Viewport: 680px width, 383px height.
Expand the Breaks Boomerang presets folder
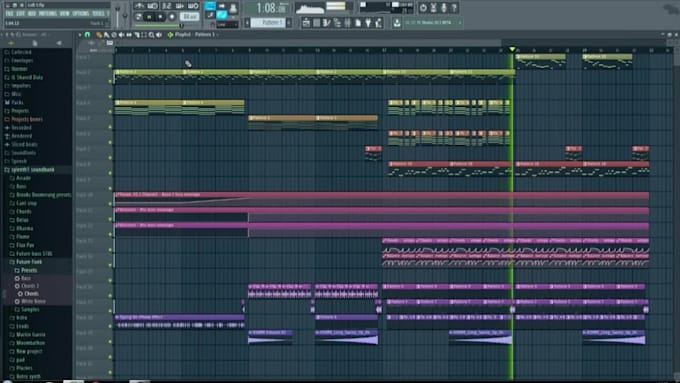pyautogui.click(x=43, y=195)
